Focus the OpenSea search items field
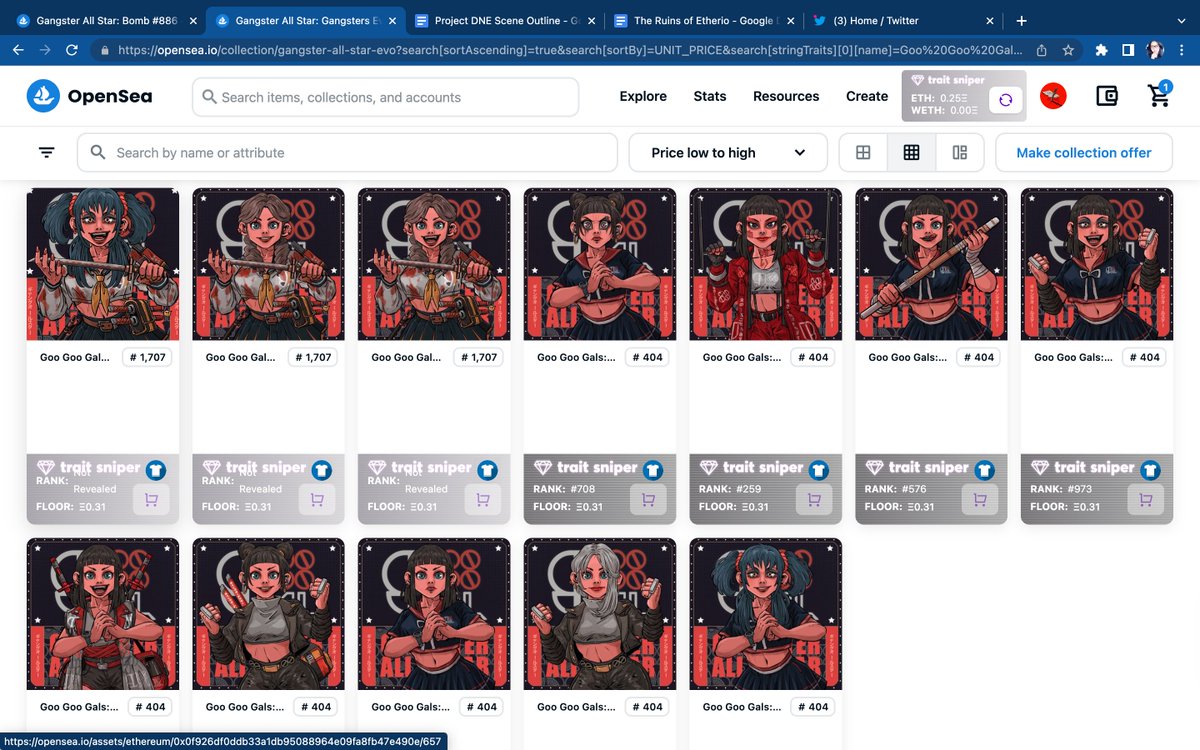Image resolution: width=1200 pixels, height=750 pixels. [386, 97]
